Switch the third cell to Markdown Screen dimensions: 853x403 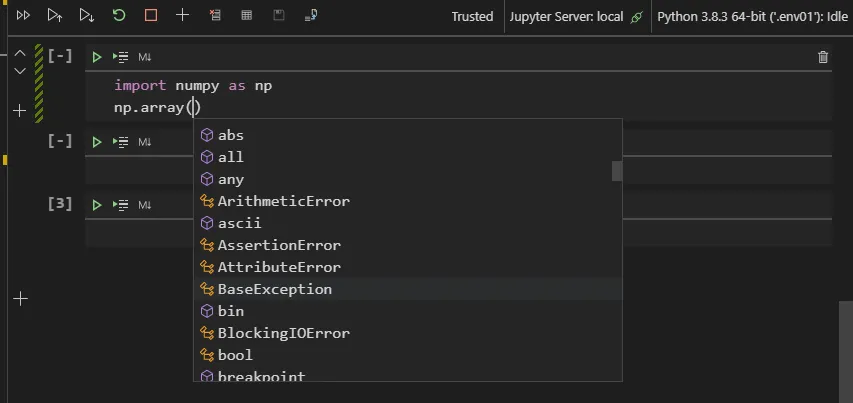(145, 205)
